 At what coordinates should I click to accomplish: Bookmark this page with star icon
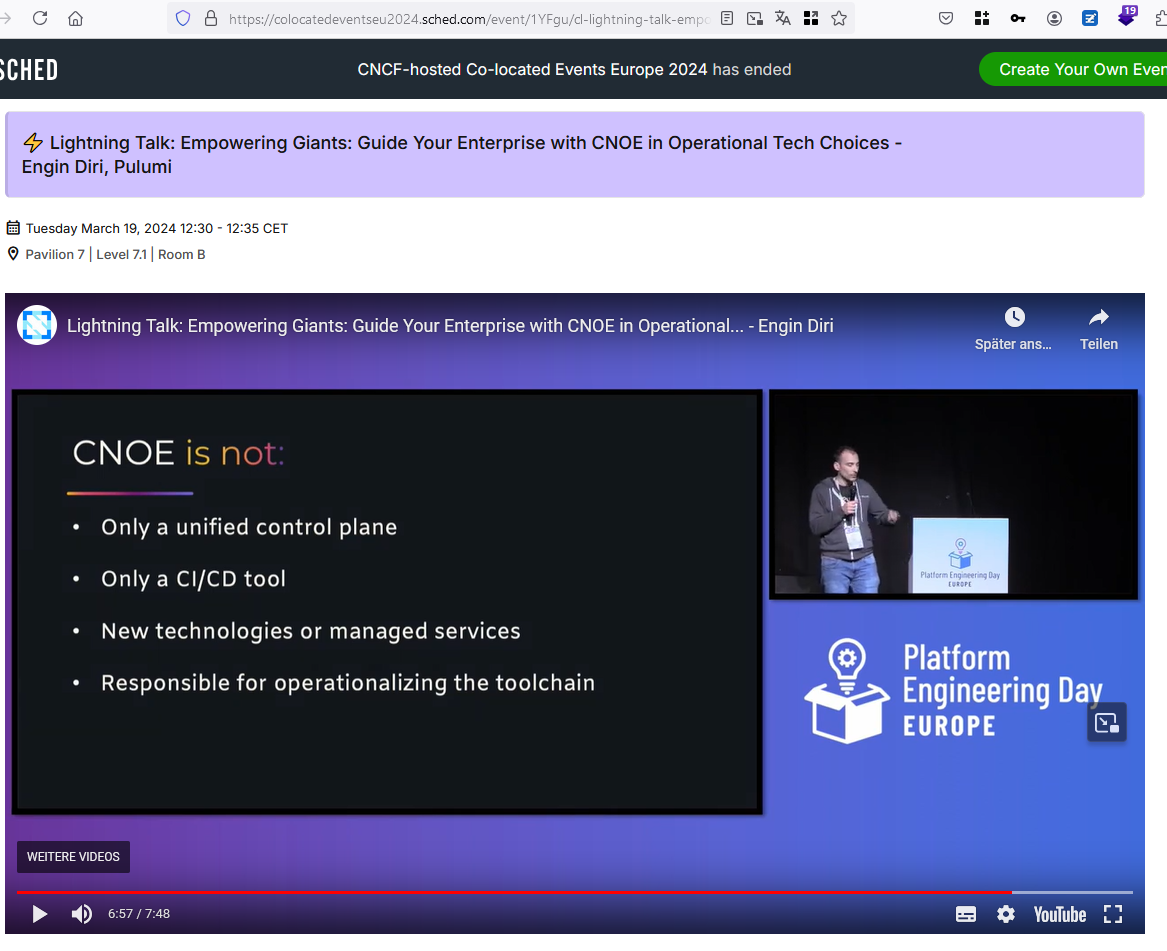pos(839,18)
